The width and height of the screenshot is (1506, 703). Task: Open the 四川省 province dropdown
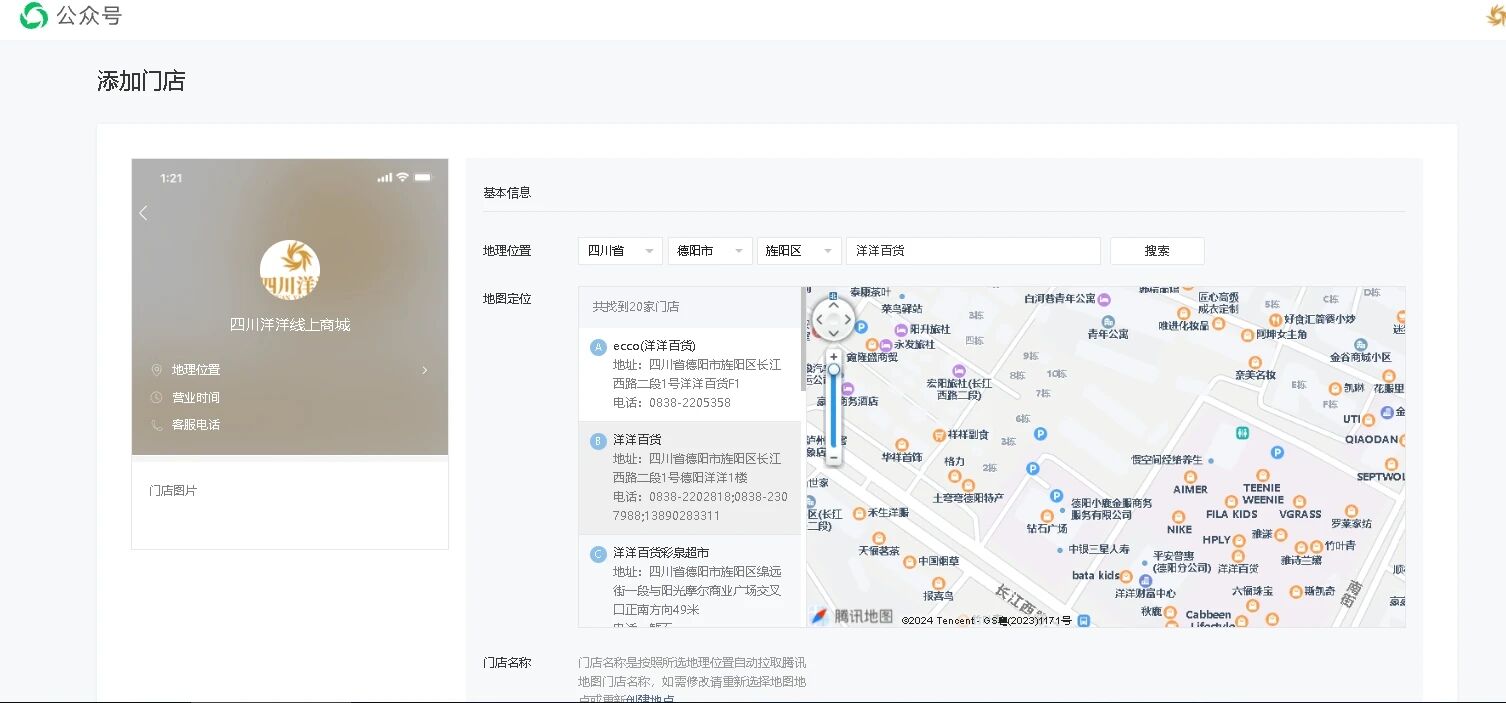pyautogui.click(x=620, y=251)
